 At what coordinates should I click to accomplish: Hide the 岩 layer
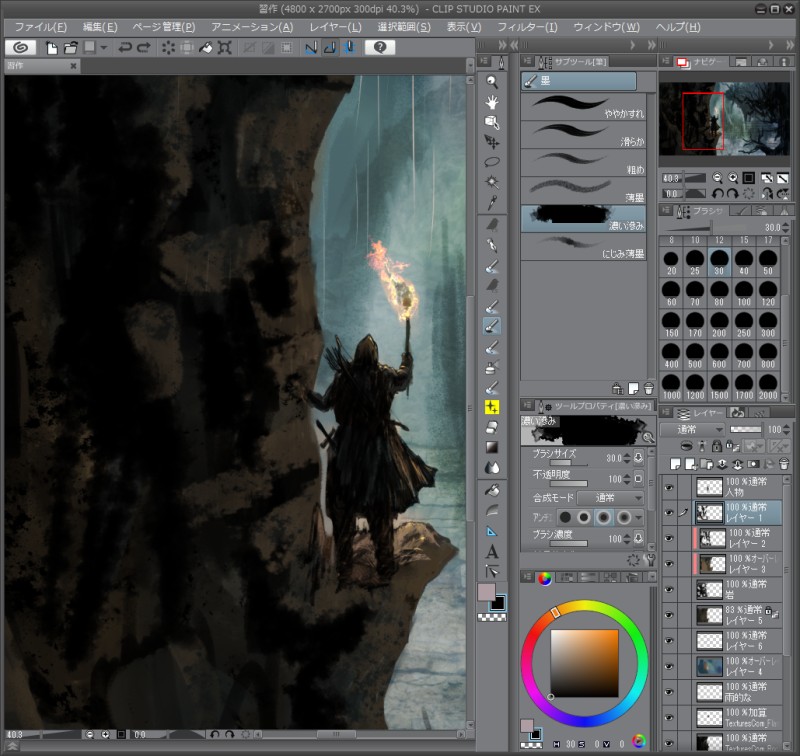point(669,589)
